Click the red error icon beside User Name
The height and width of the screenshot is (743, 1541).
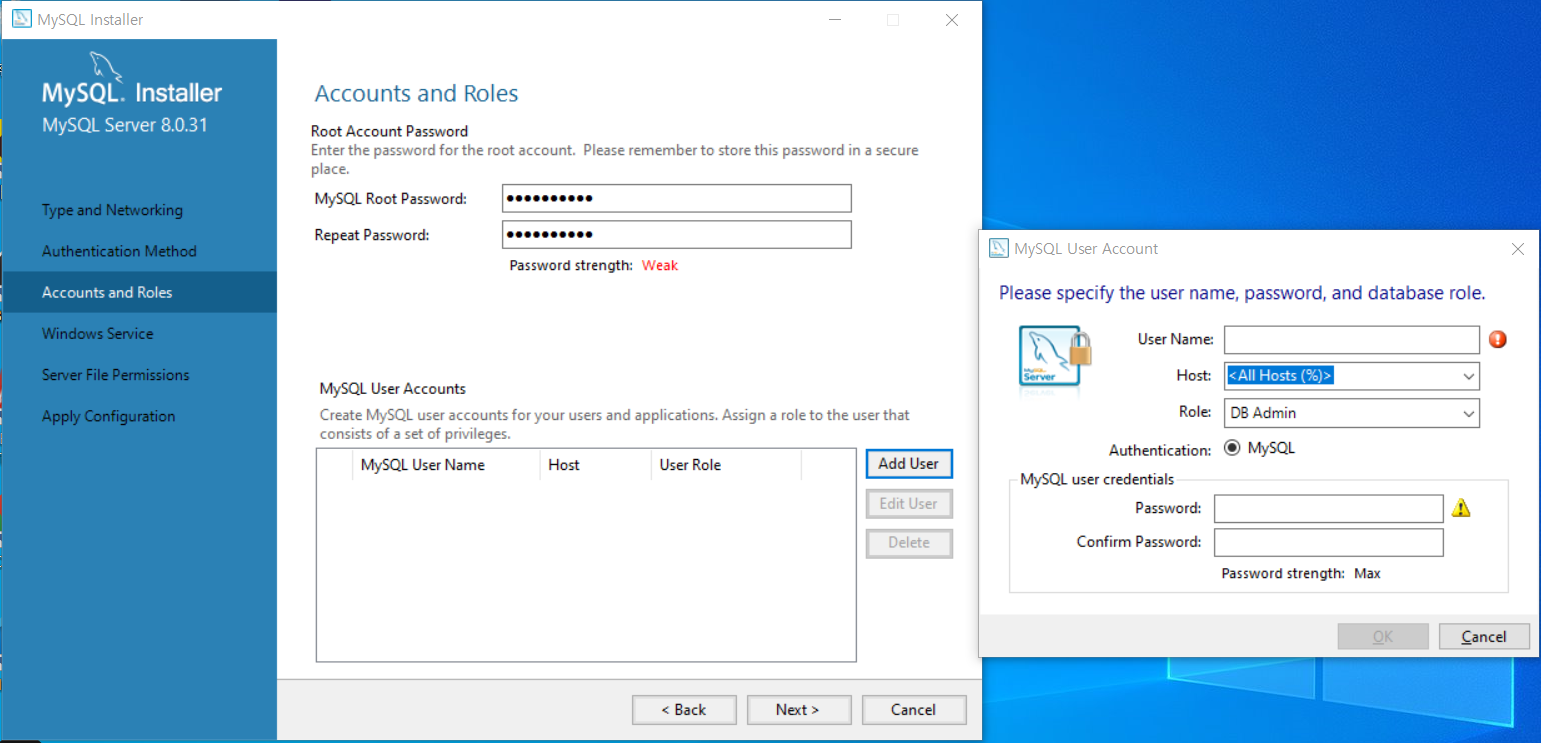pyautogui.click(x=1497, y=340)
